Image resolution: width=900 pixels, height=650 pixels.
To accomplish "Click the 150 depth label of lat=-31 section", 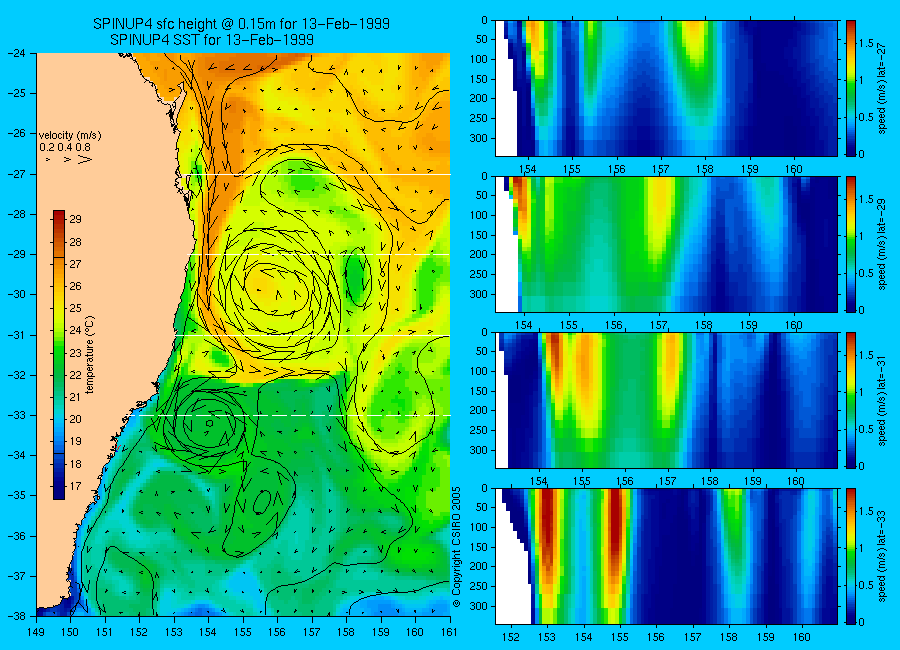I will 479,391.
